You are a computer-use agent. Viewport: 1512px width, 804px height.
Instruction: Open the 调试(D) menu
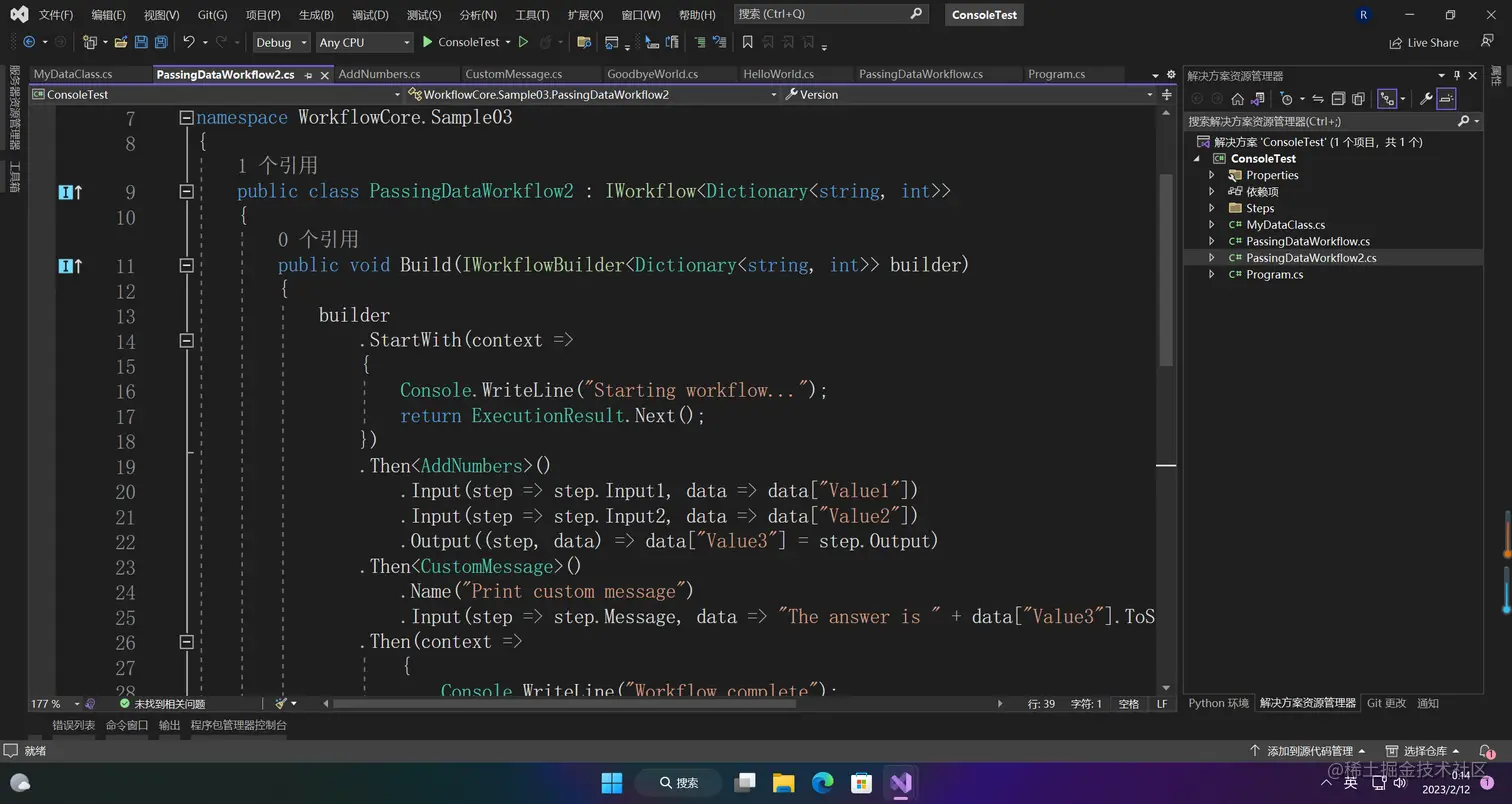tap(370, 15)
